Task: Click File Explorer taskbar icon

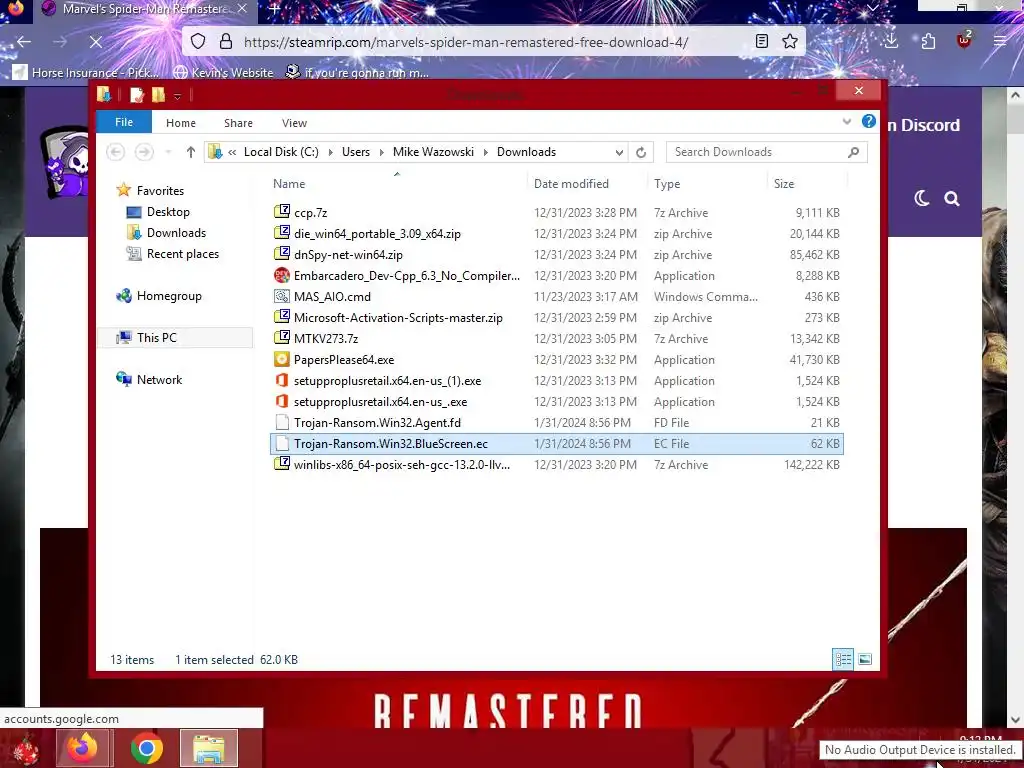Action: coord(209,748)
